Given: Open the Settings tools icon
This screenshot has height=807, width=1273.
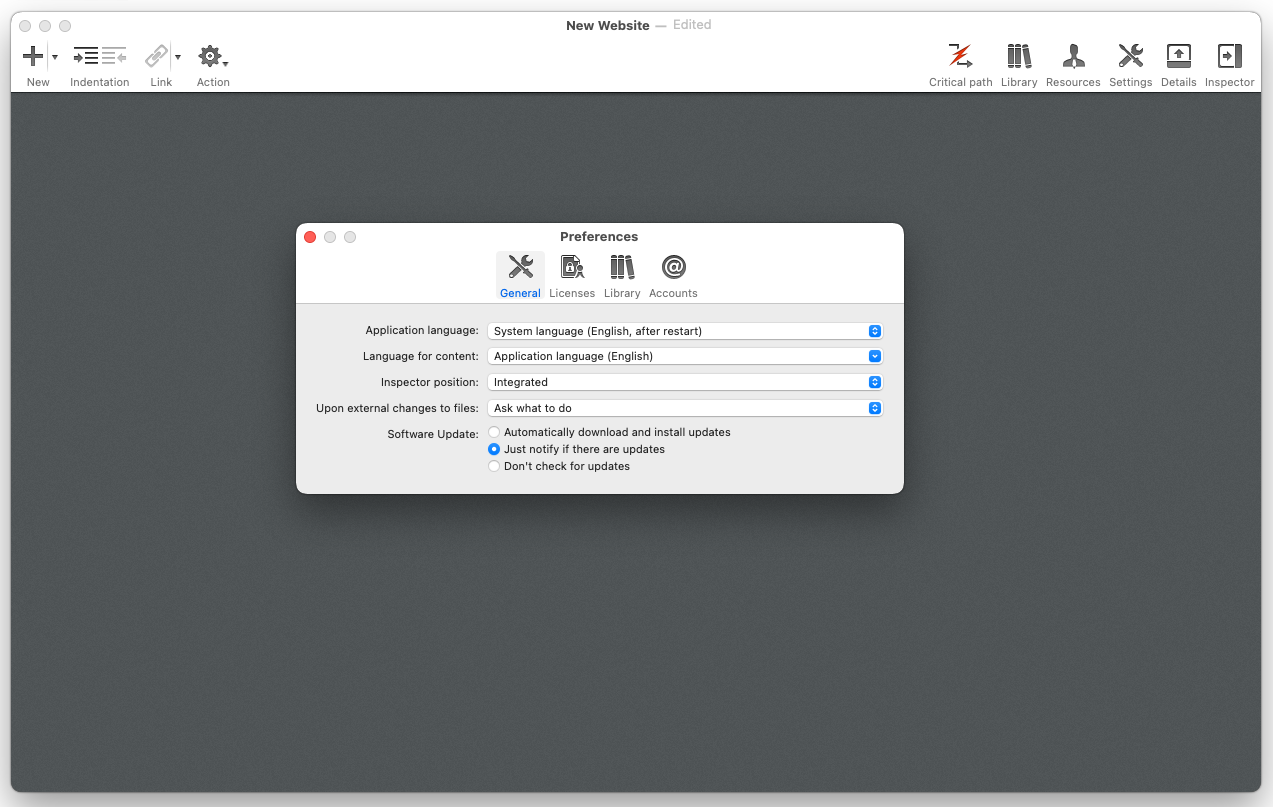Looking at the screenshot, I should pyautogui.click(x=1130, y=57).
